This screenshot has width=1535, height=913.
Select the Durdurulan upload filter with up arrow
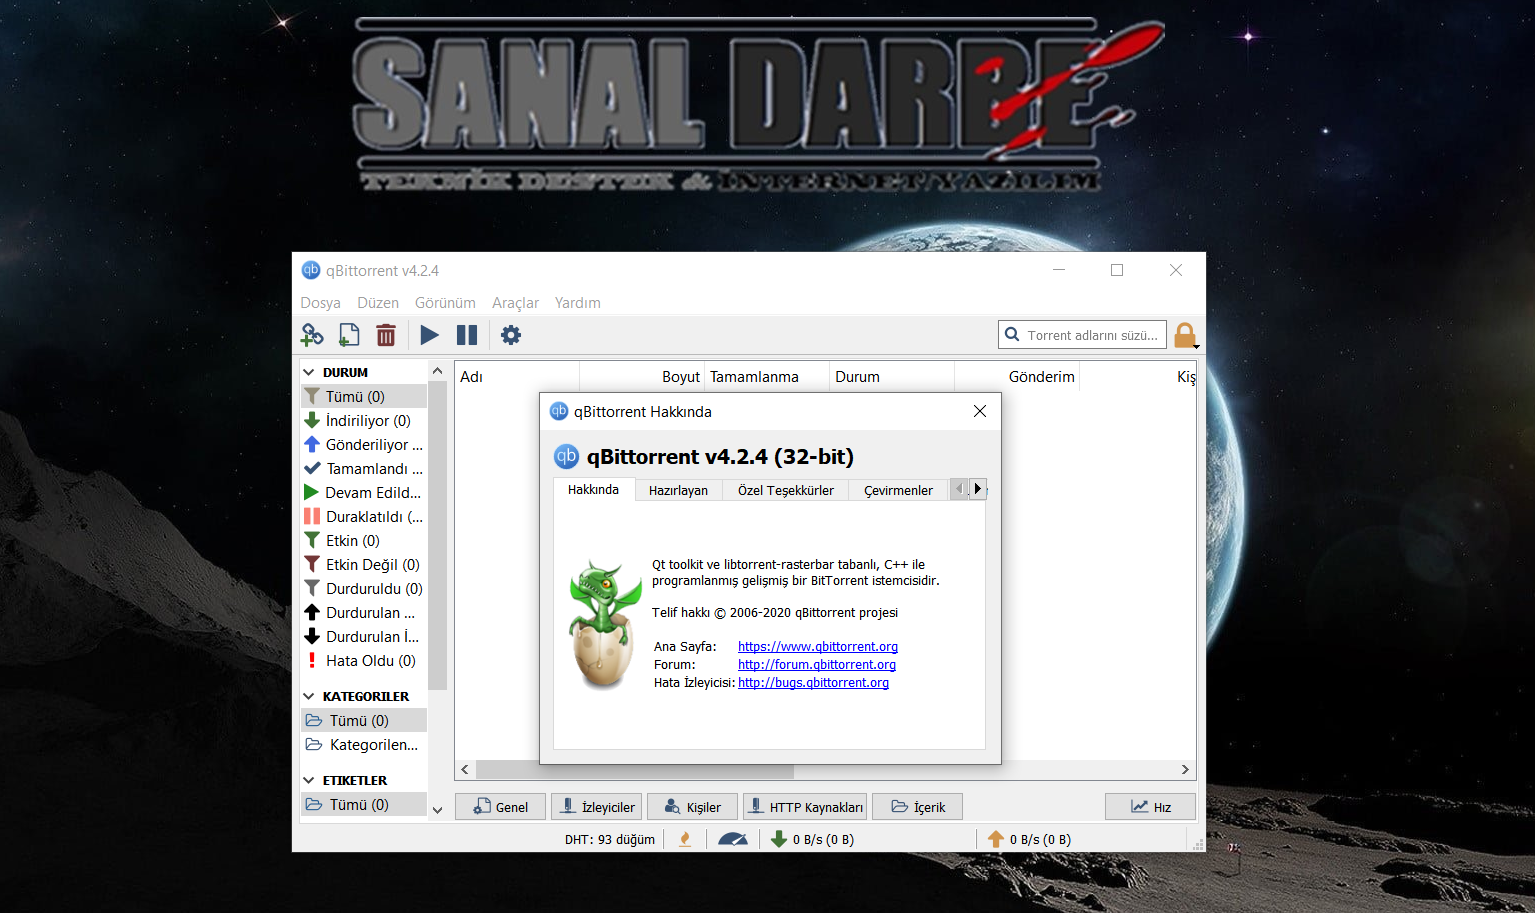pos(364,612)
